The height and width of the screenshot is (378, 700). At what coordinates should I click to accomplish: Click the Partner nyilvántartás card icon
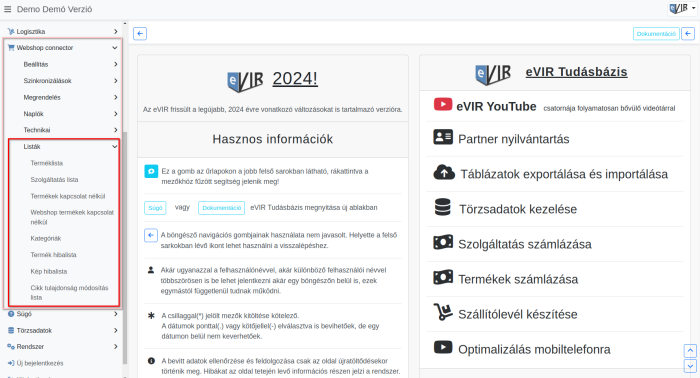pos(443,137)
